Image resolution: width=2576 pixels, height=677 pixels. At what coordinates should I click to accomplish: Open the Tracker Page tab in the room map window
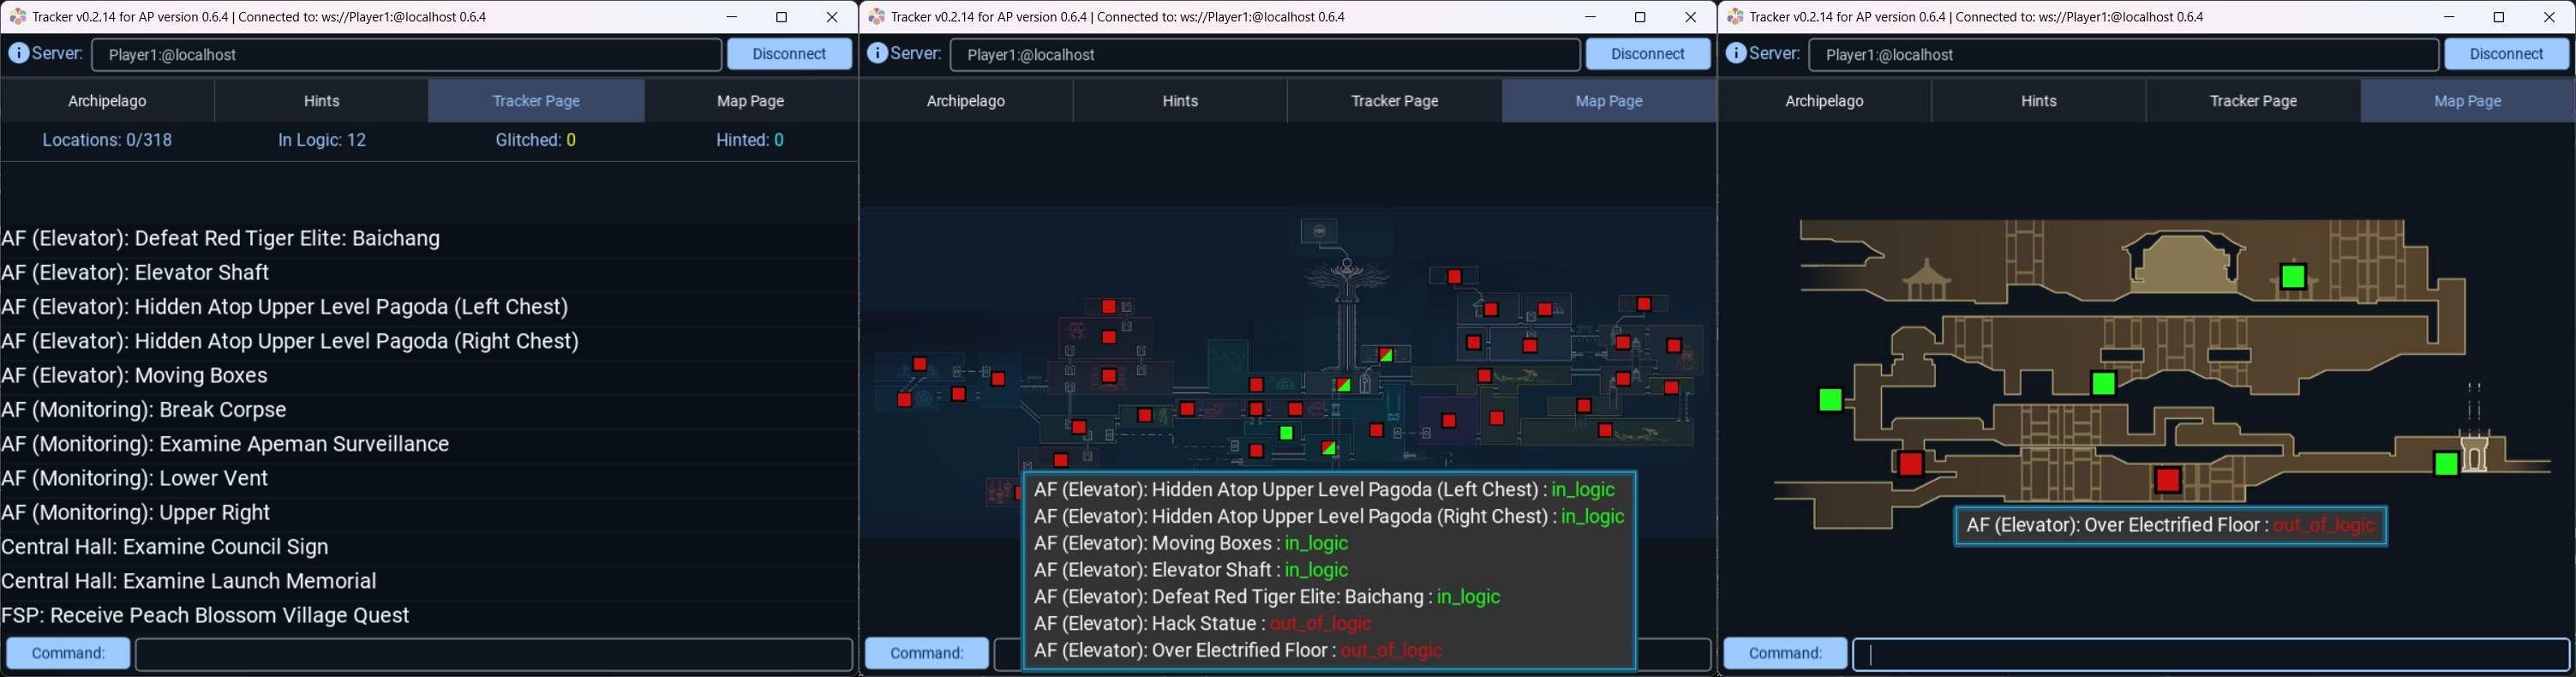(2252, 101)
